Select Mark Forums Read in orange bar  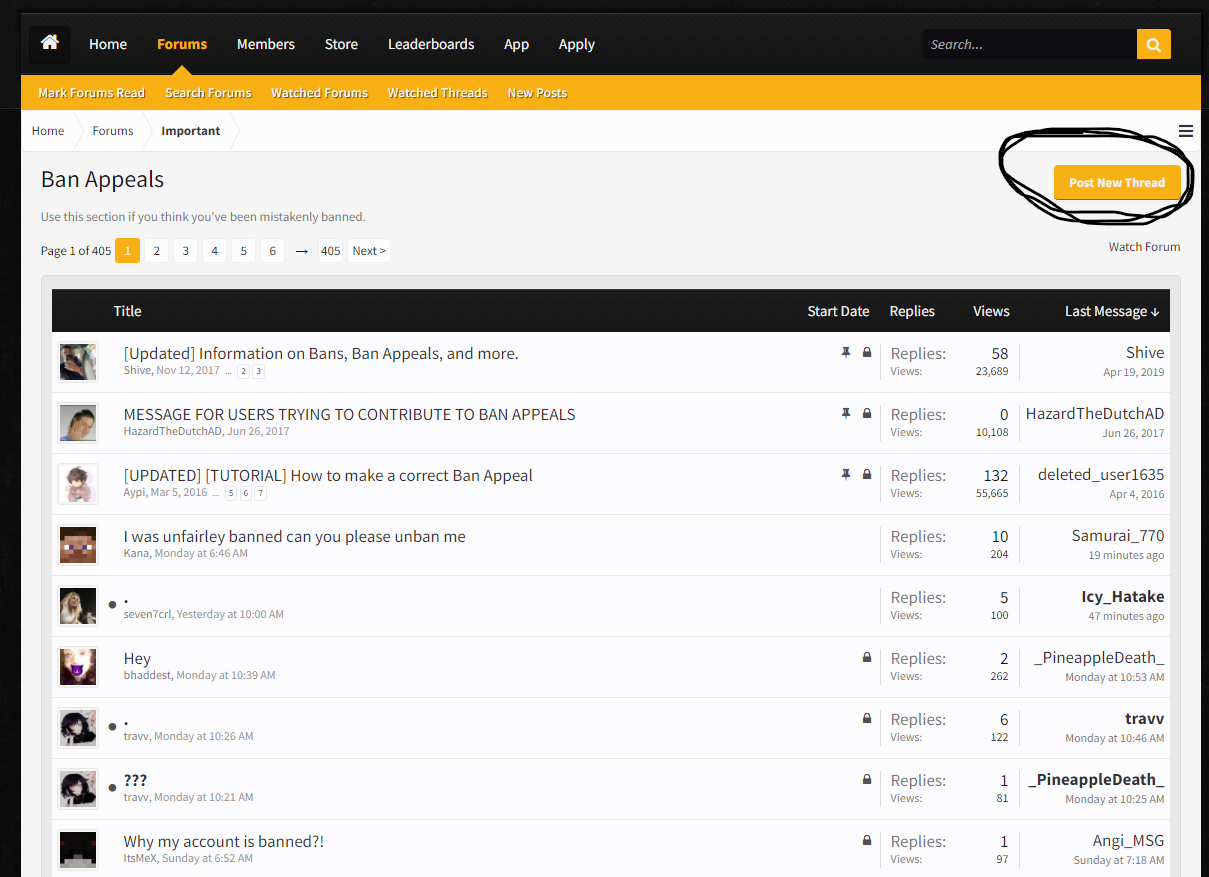click(92, 93)
